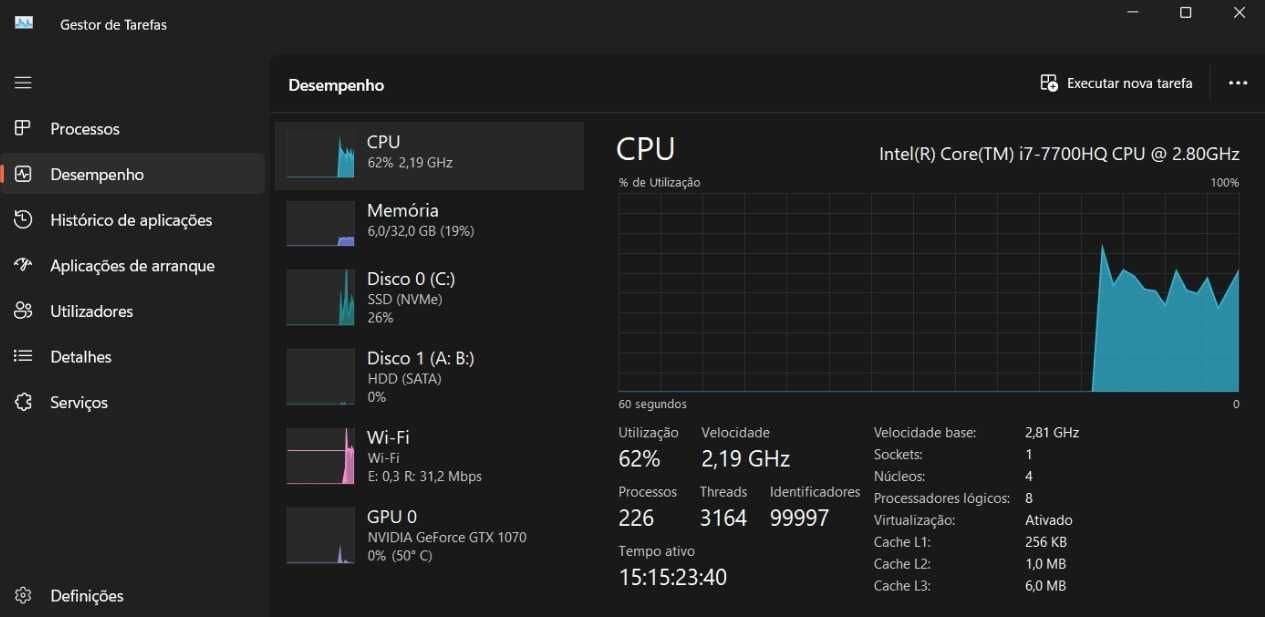
Task: Minimize the Gestor de Tarefas window
Action: 1133,12
